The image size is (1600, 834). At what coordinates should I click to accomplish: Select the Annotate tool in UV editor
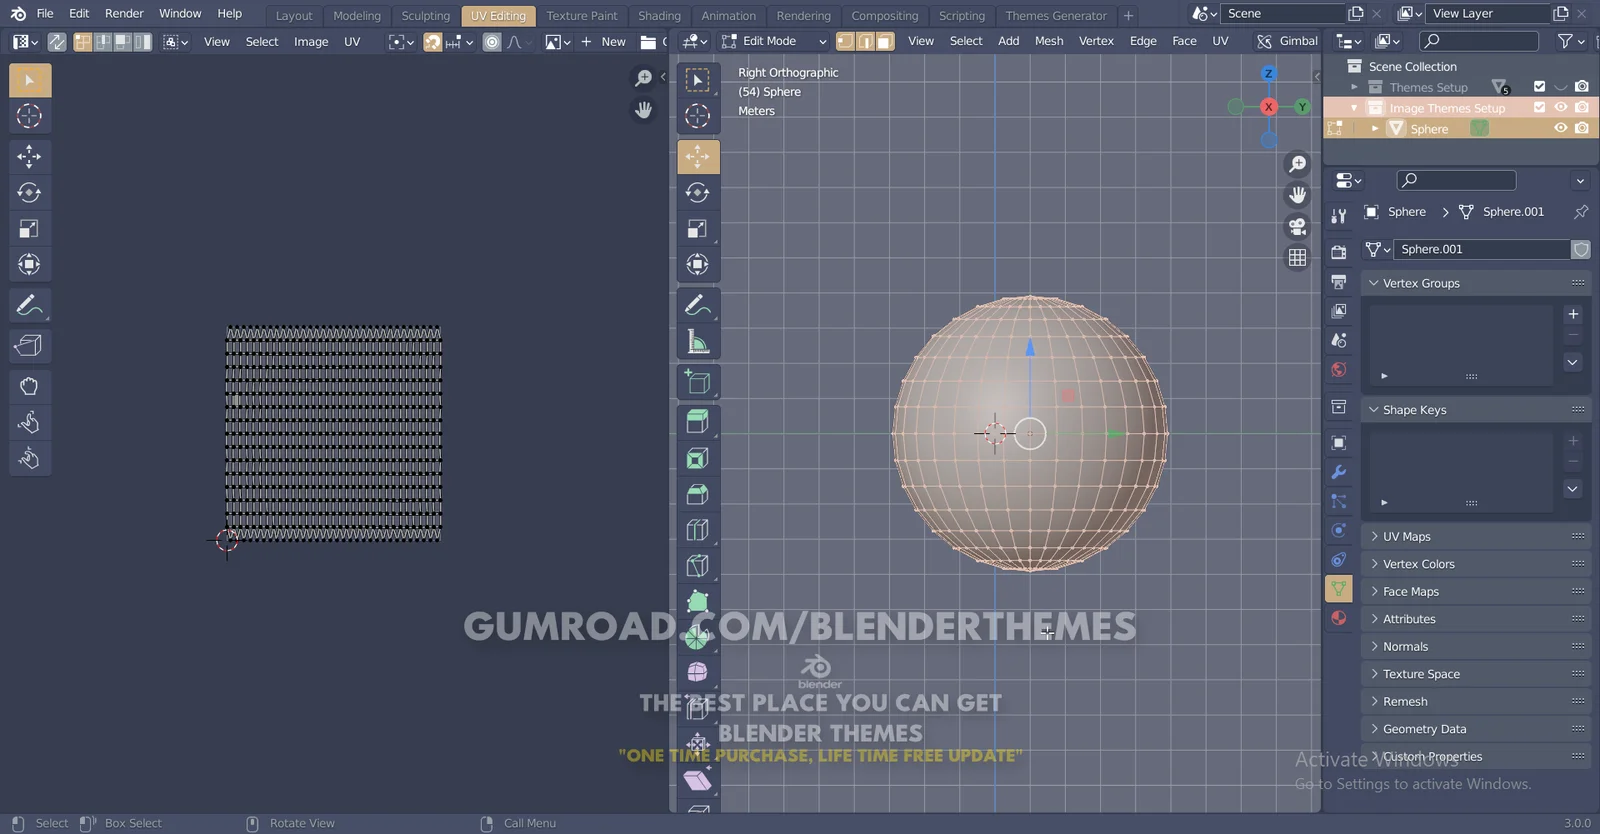30,305
